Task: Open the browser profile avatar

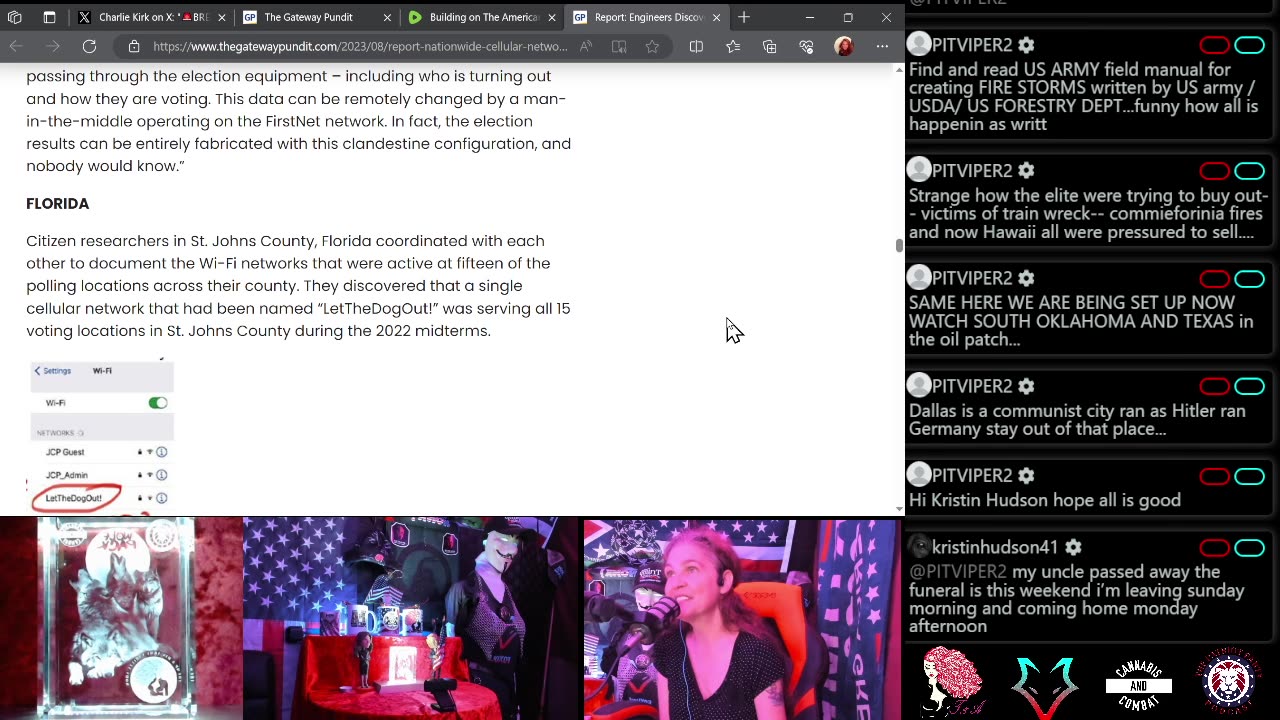Action: tap(844, 46)
